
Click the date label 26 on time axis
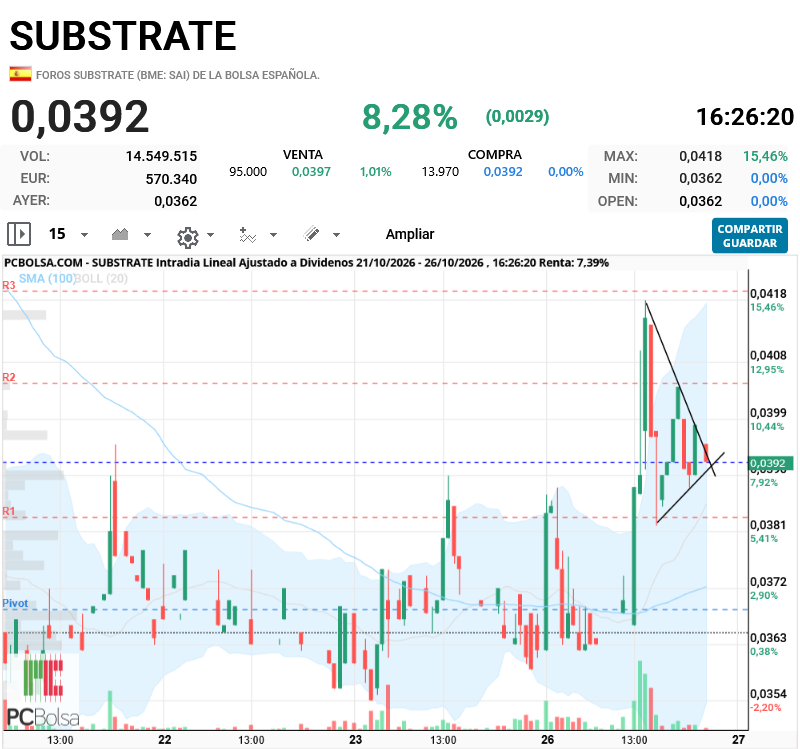tap(547, 739)
